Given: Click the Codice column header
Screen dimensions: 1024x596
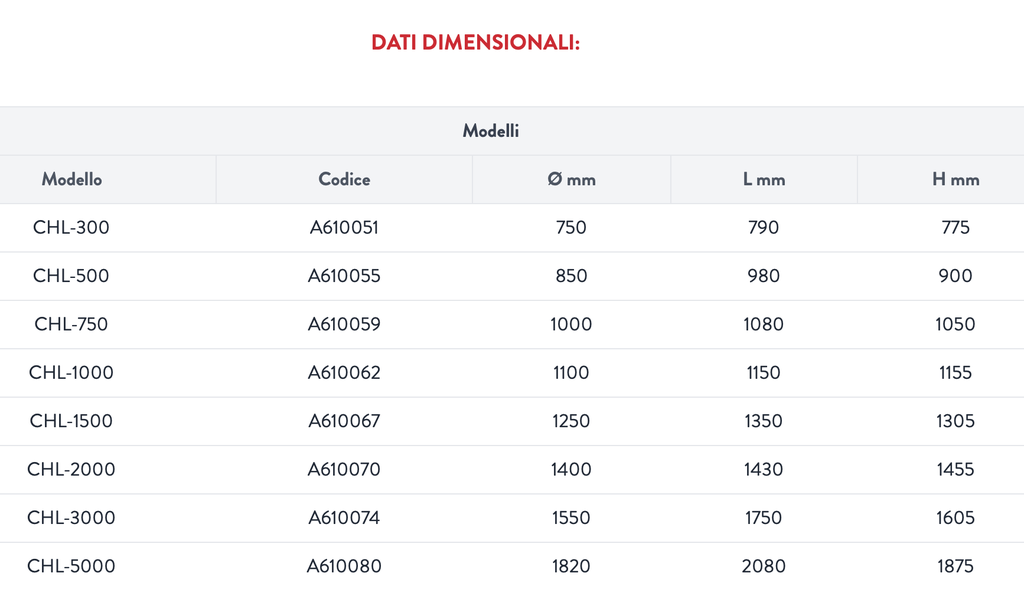Looking at the screenshot, I should [x=344, y=179].
